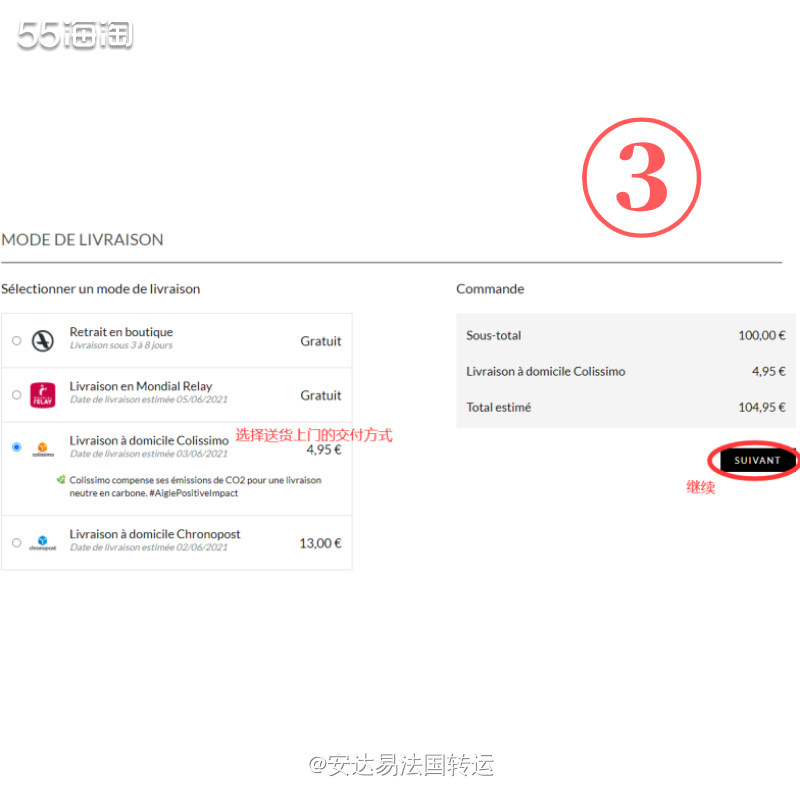Click the SUIVANT button to continue
The height and width of the screenshot is (800, 800).
[757, 460]
